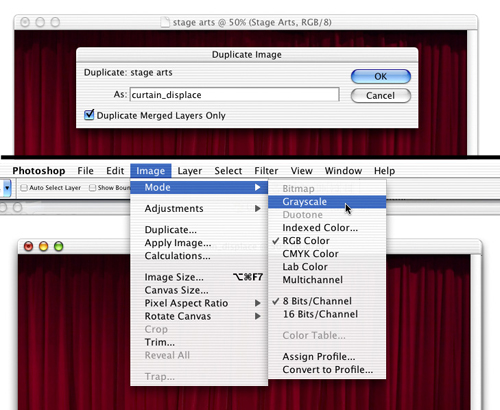The height and width of the screenshot is (410, 500).
Task: Select Grayscale mode
Action: pos(327,202)
